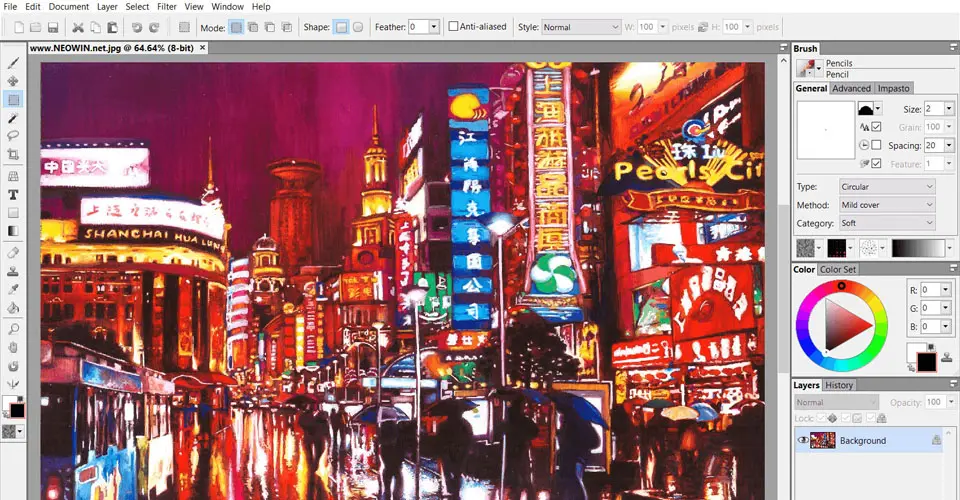This screenshot has height=500, width=960.
Task: Set Mode to subtract from selection
Action: pos(269,27)
